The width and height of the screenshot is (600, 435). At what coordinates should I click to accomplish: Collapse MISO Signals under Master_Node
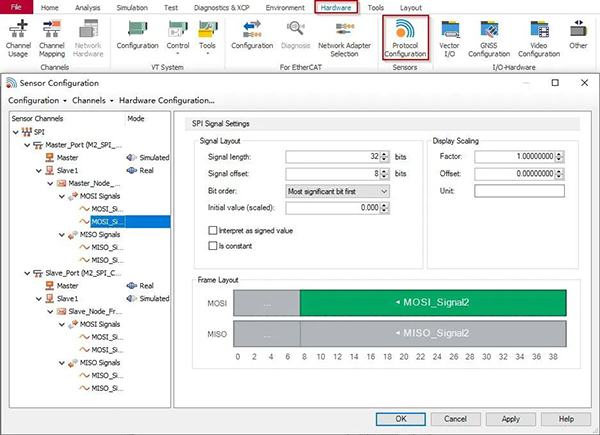(x=62, y=235)
